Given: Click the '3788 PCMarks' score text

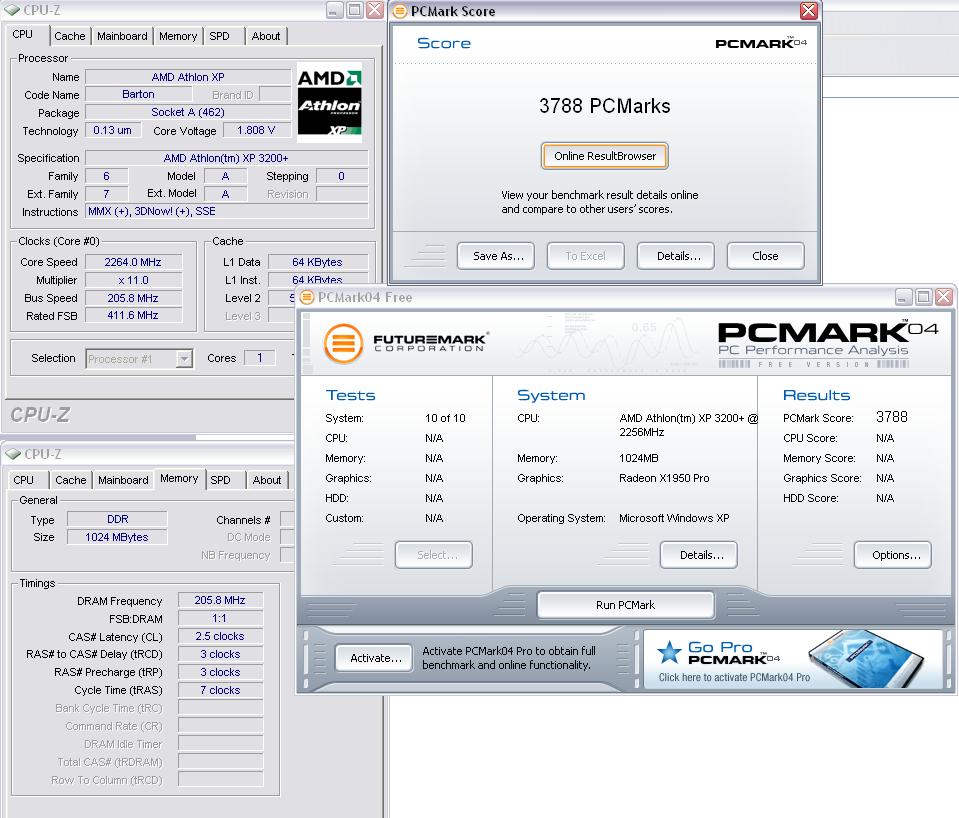Looking at the screenshot, I should (604, 106).
